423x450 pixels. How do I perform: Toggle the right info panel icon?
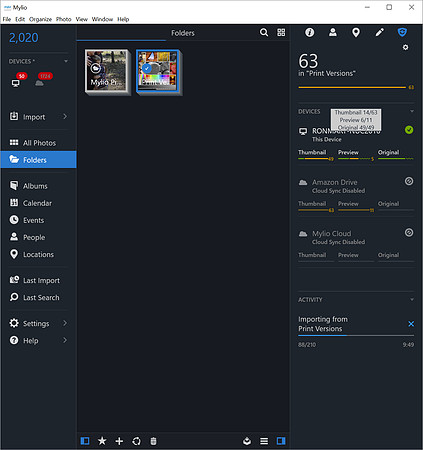point(281,441)
